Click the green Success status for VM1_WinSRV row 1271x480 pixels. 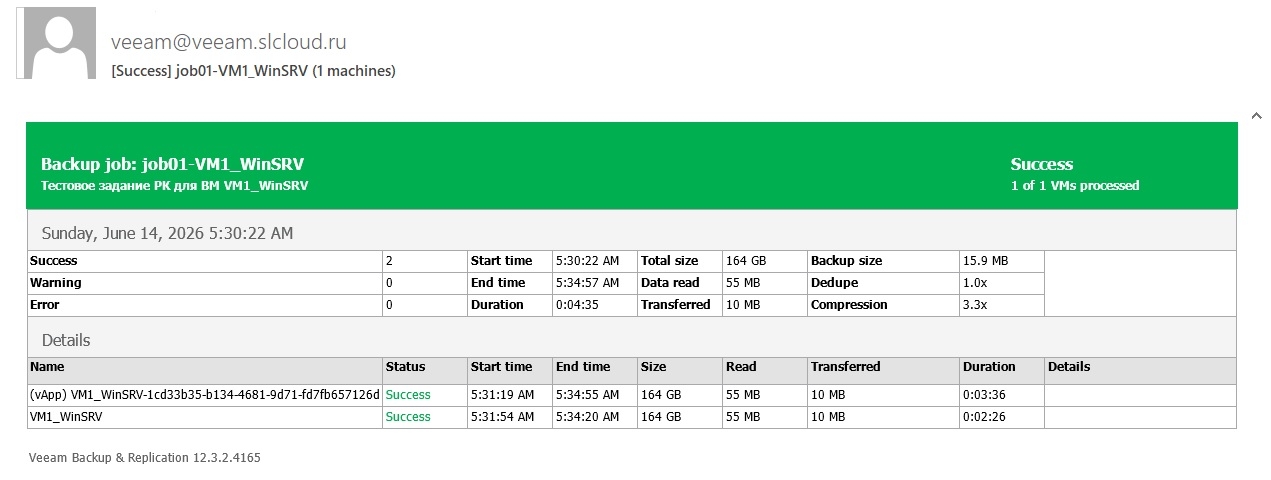point(408,417)
